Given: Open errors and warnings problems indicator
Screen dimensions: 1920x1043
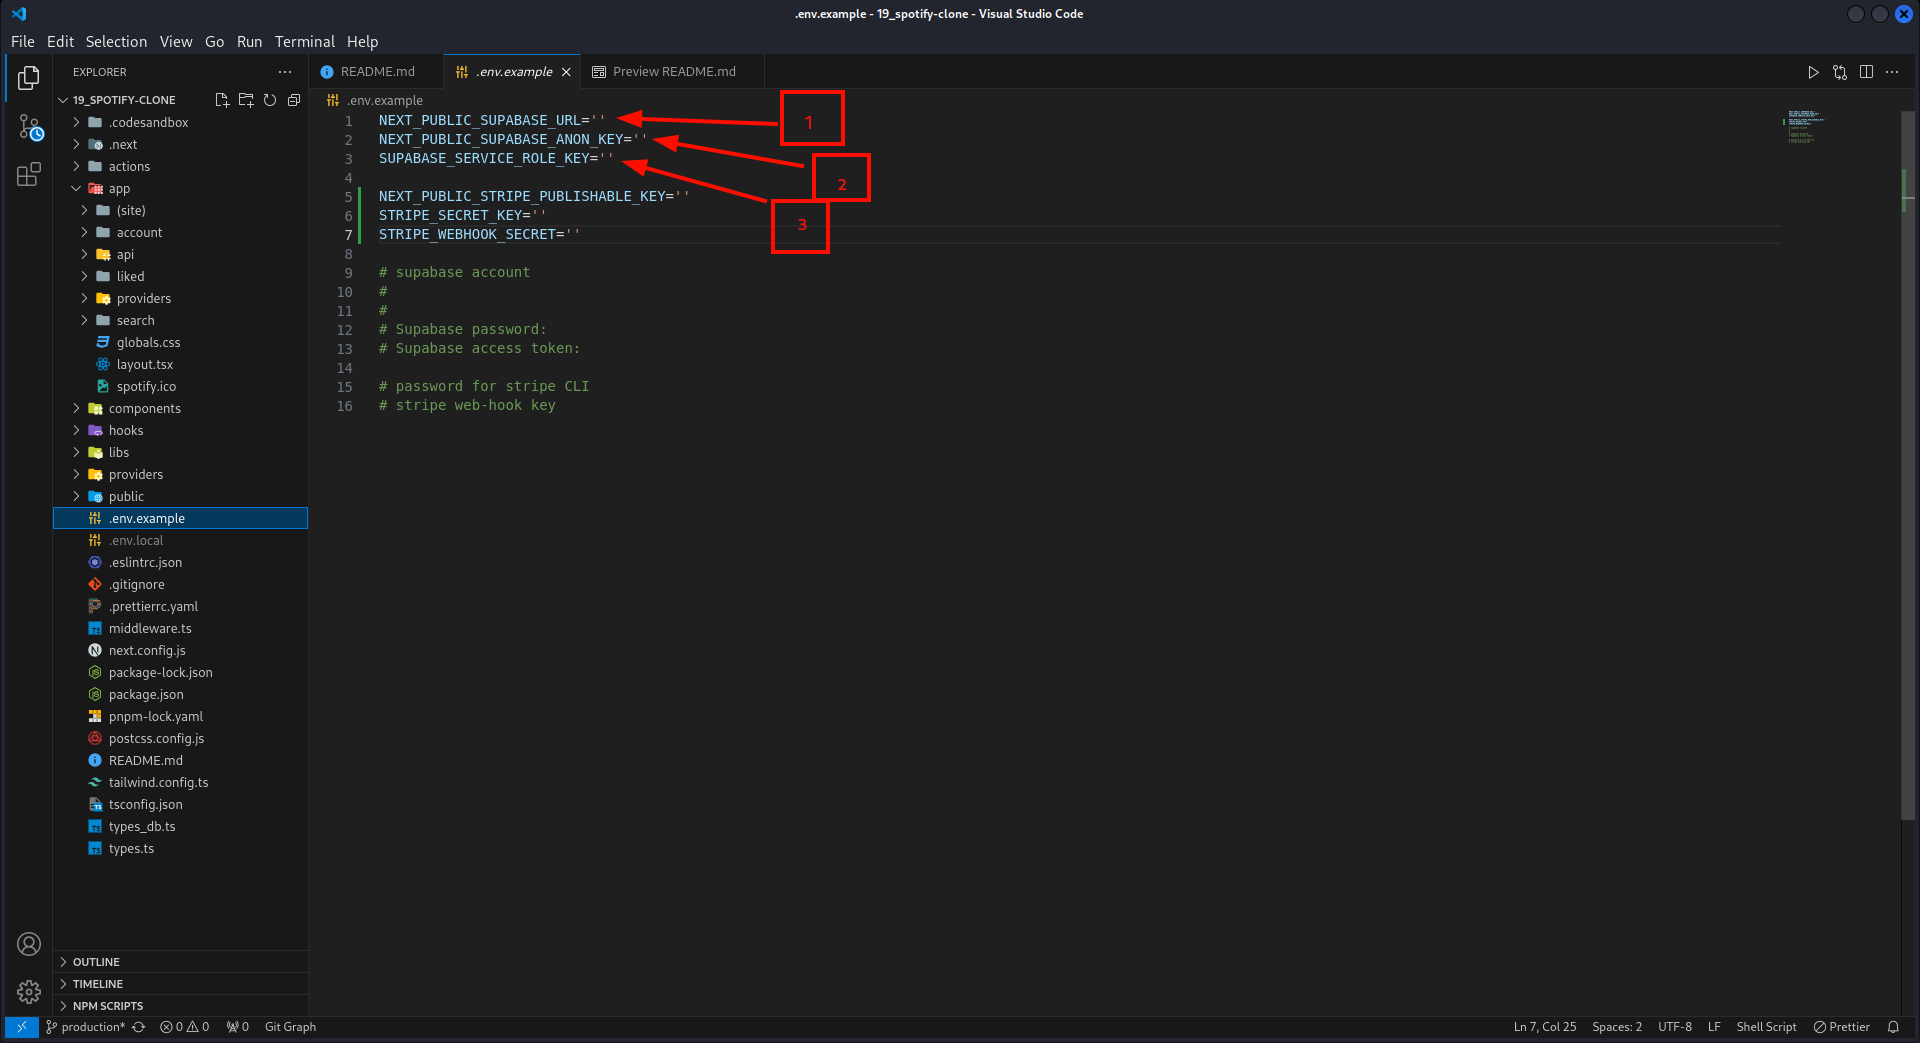Looking at the screenshot, I should coord(185,1027).
